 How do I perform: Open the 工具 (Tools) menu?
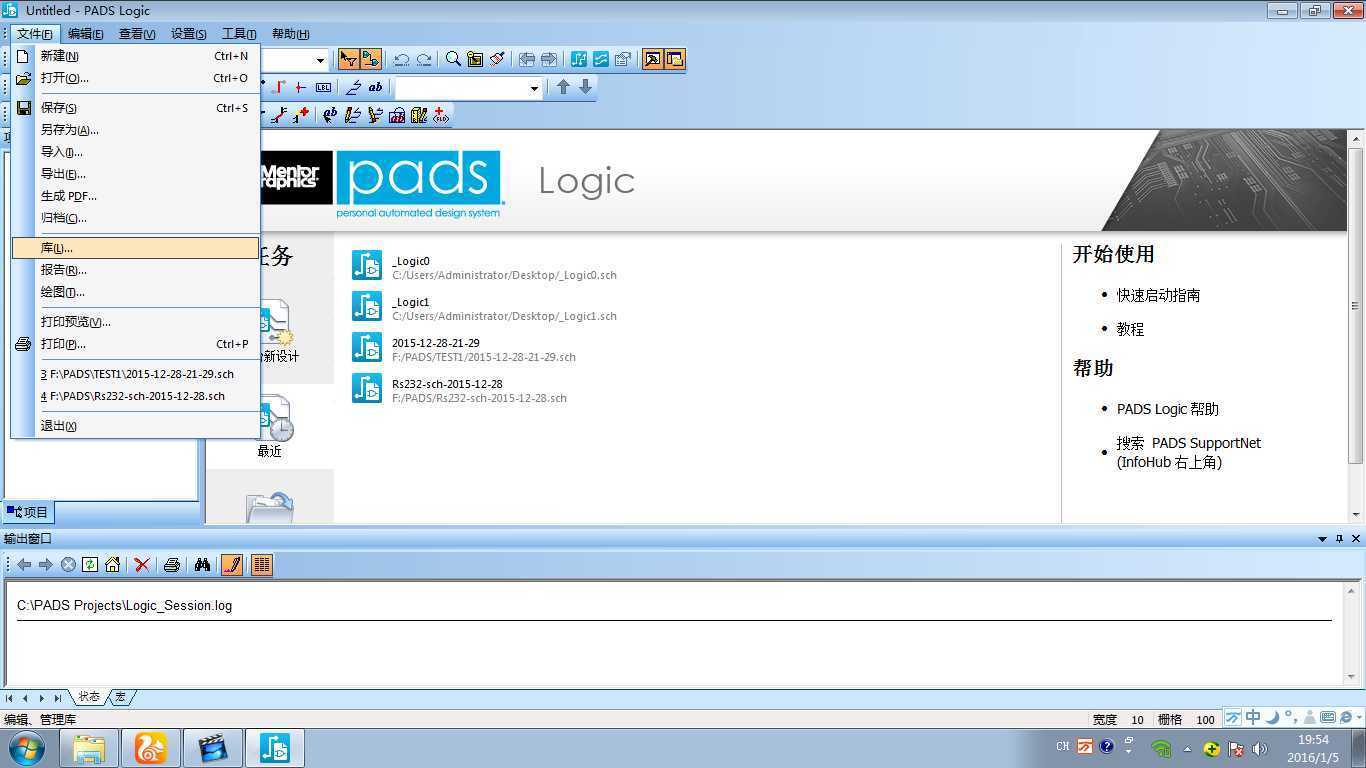pyautogui.click(x=239, y=34)
